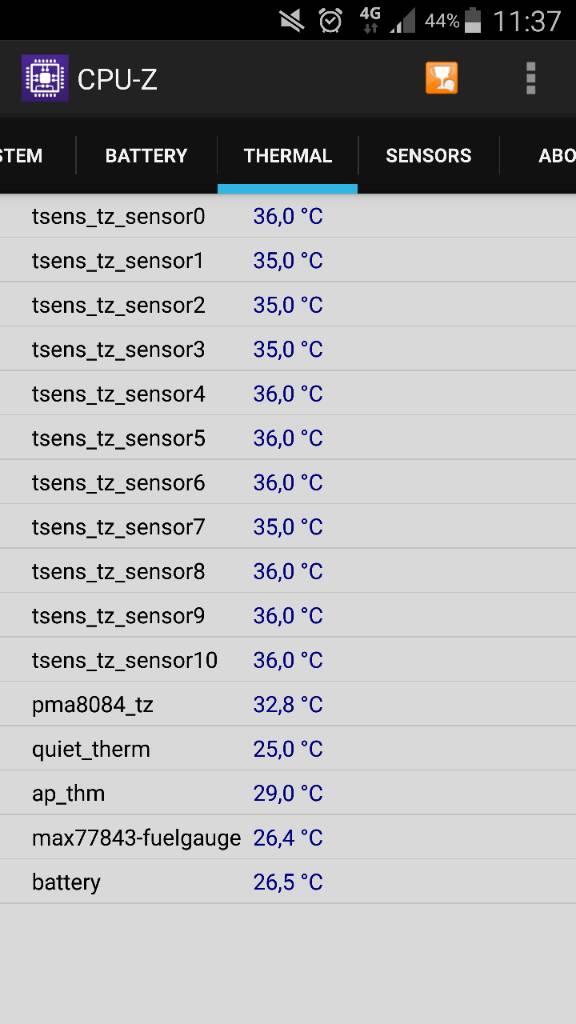Select the tsens_tz_sensor0 row
This screenshot has height=1024, width=576.
(x=288, y=216)
